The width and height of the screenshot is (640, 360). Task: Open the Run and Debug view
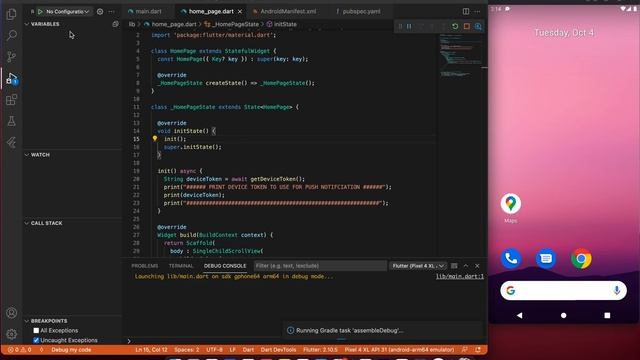coord(11,78)
